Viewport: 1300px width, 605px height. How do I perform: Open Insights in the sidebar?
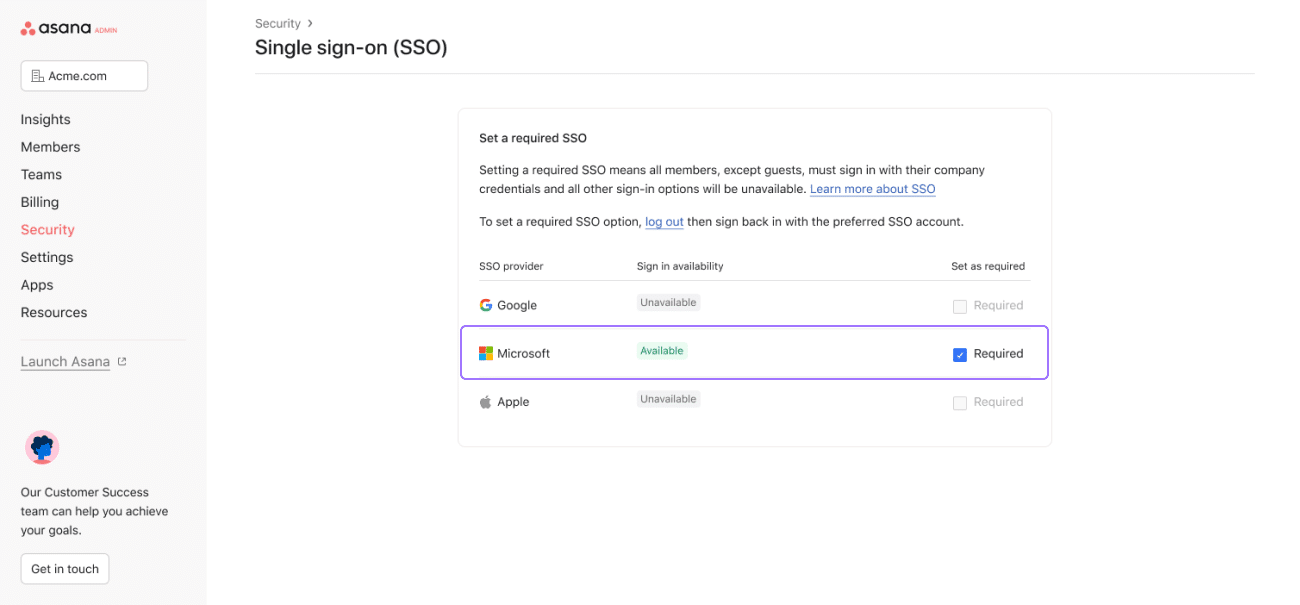46,119
